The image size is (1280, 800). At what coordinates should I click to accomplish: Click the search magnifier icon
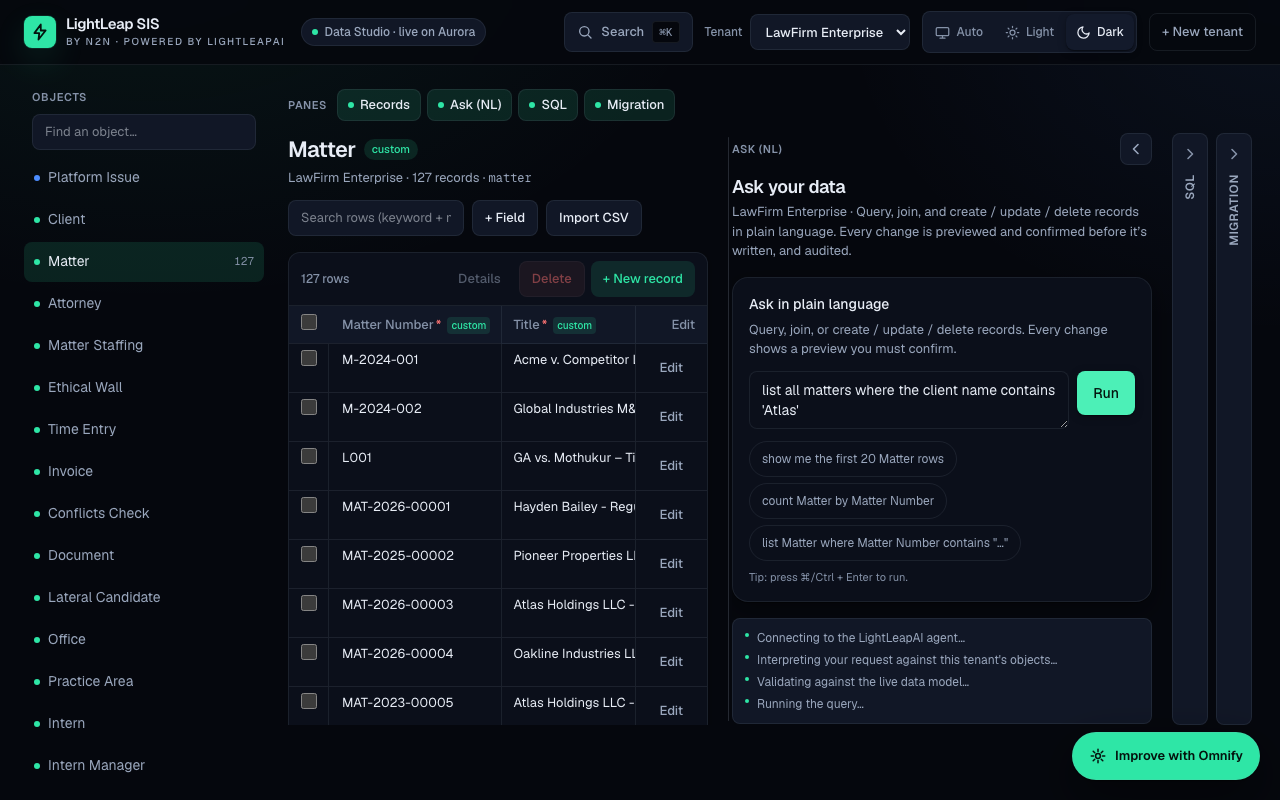(585, 32)
